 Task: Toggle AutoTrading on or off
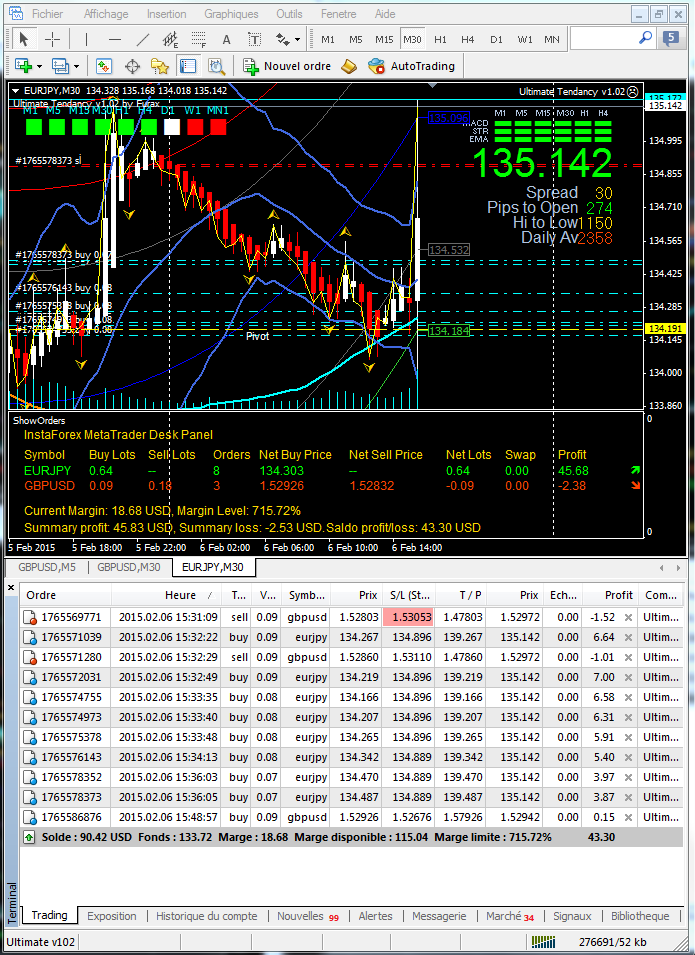[x=412, y=66]
